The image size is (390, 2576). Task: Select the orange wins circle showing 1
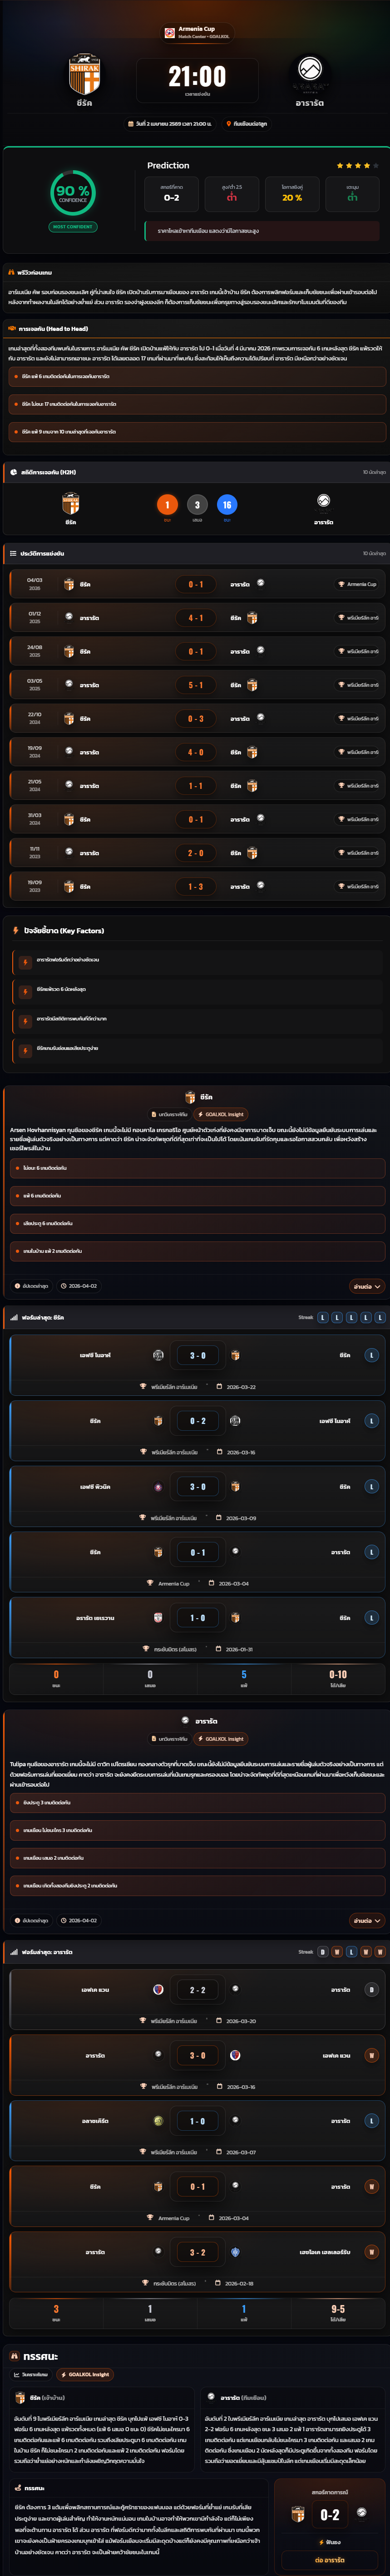167,505
